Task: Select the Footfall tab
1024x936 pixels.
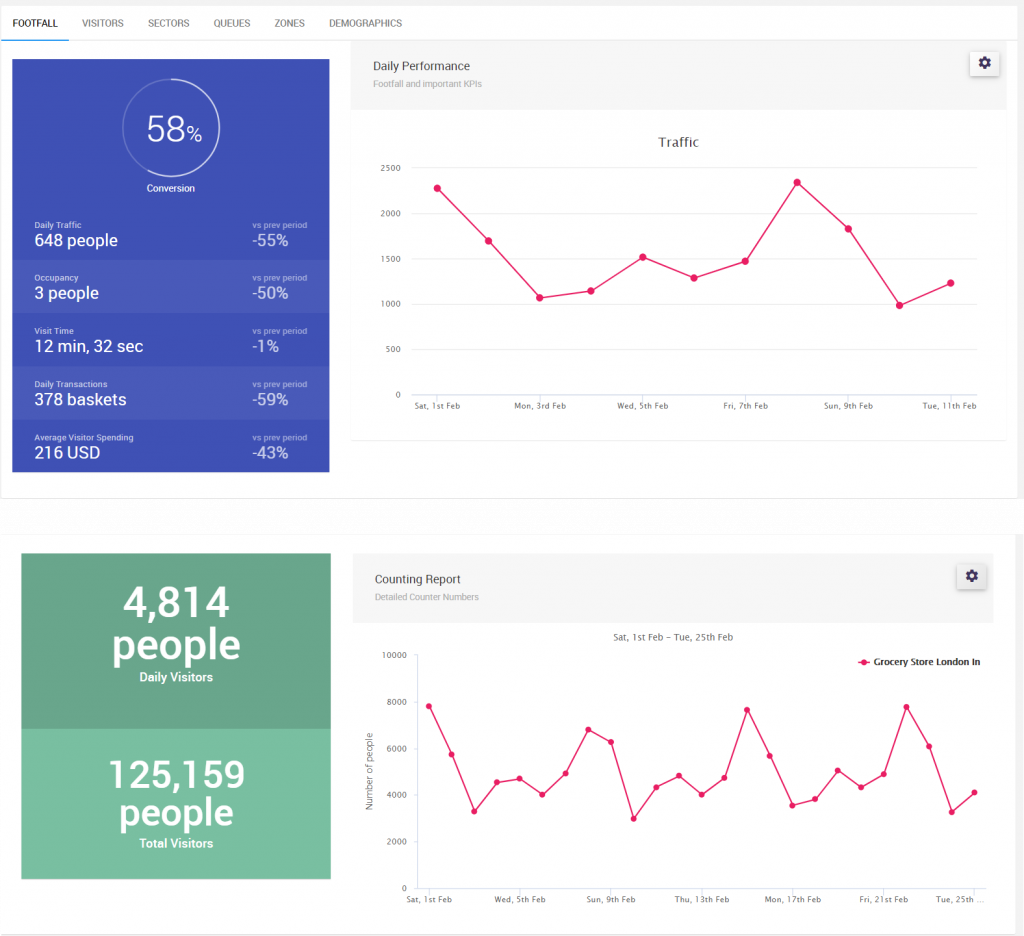Action: pos(35,24)
